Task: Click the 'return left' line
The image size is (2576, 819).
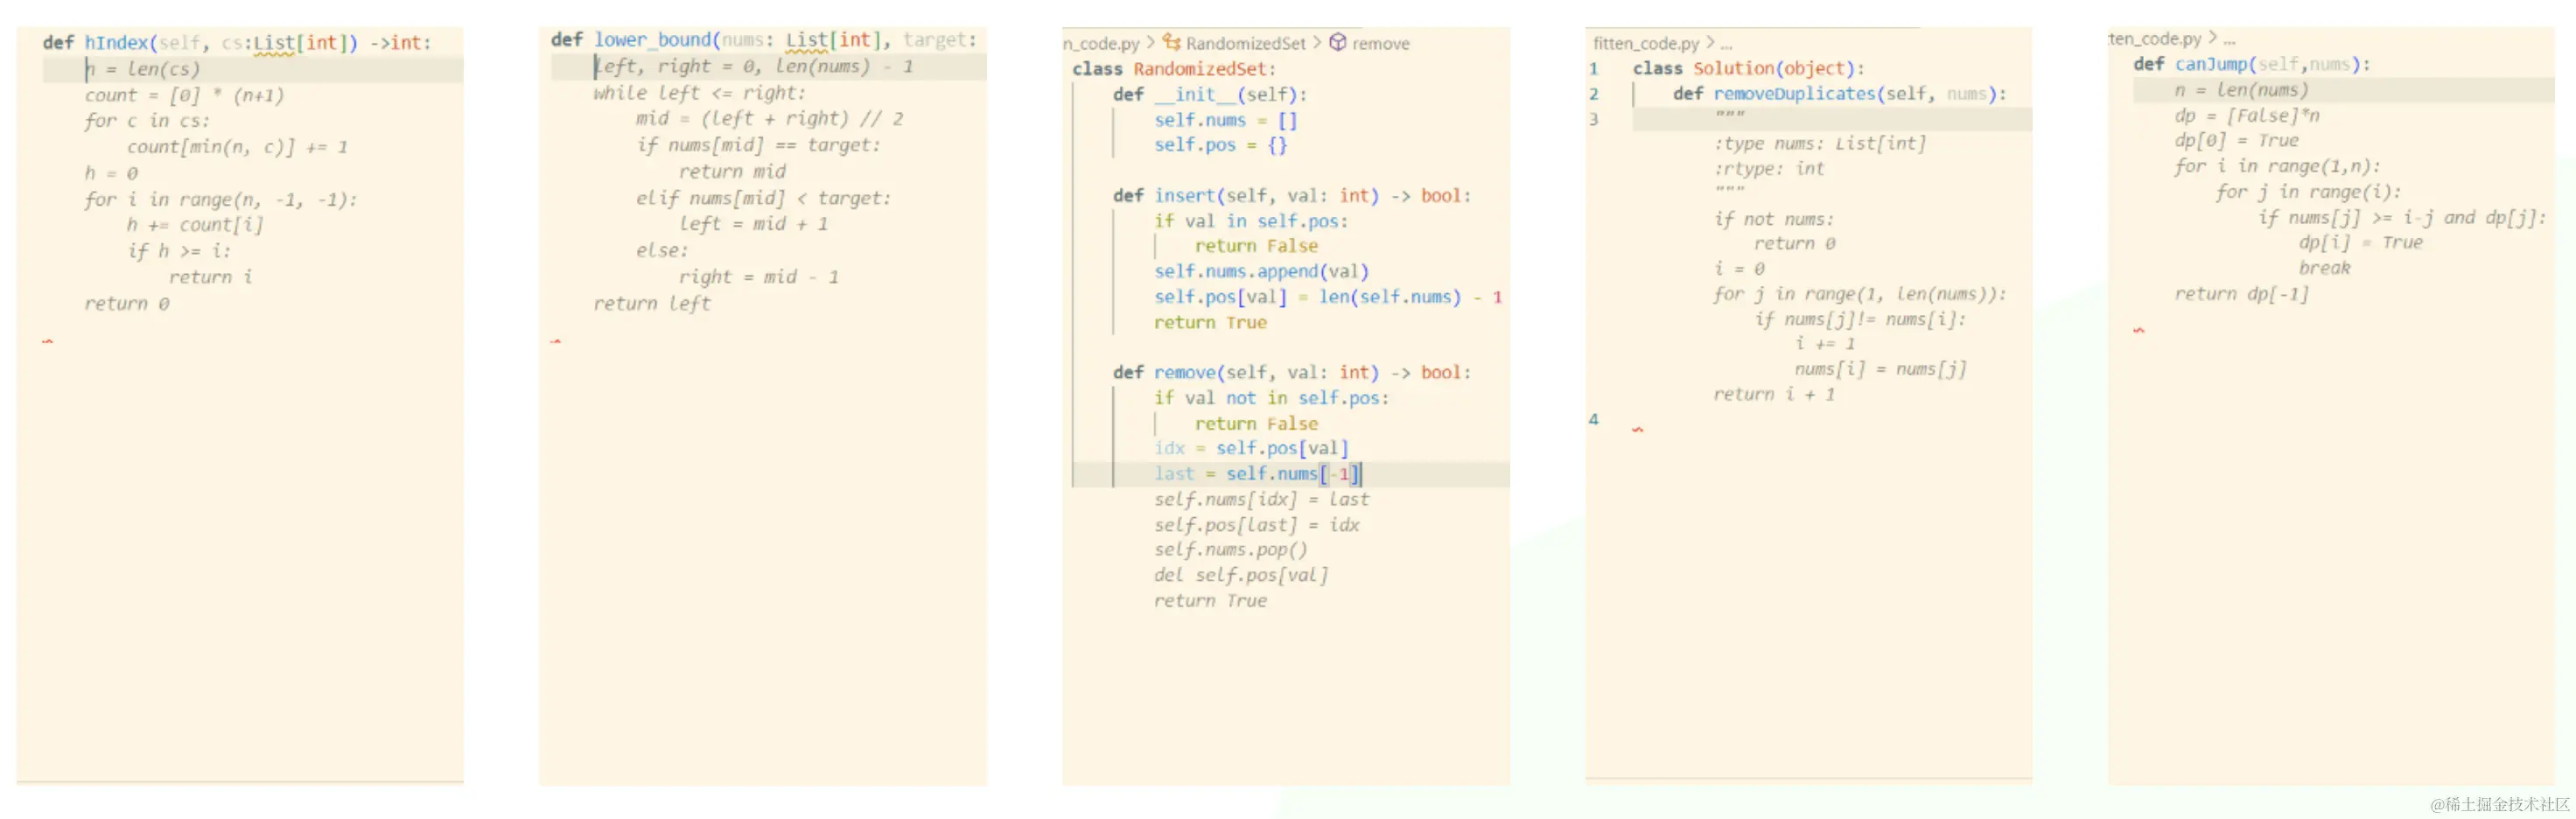Action: click(652, 303)
